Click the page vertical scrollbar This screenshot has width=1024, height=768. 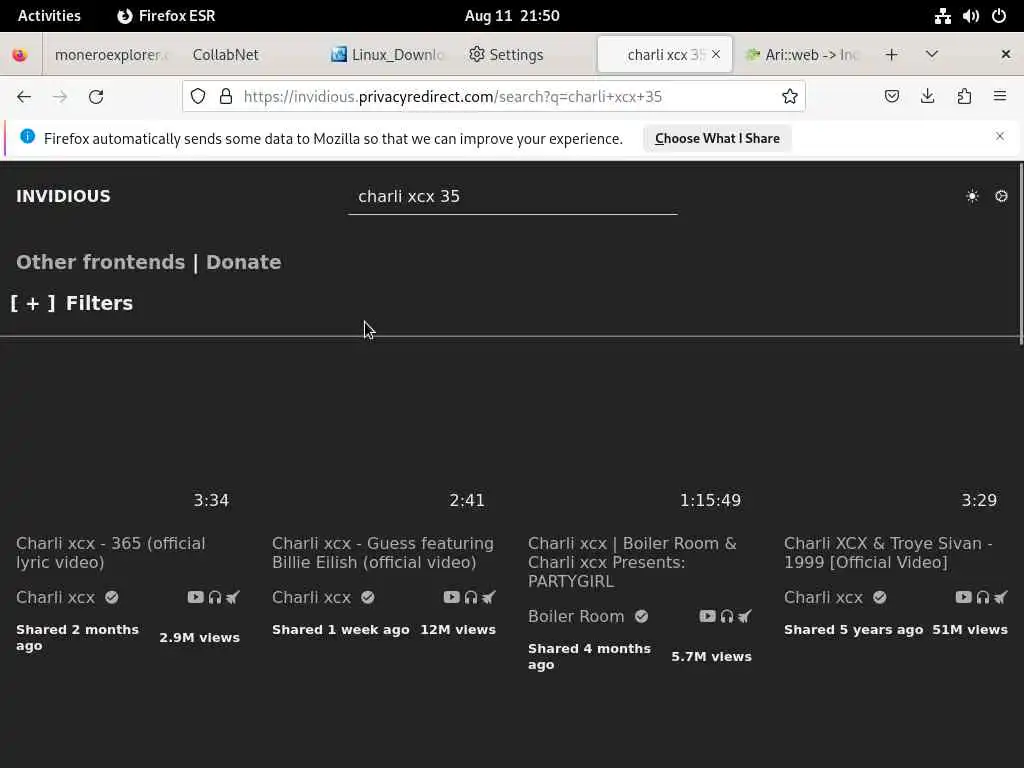coord(1020,254)
